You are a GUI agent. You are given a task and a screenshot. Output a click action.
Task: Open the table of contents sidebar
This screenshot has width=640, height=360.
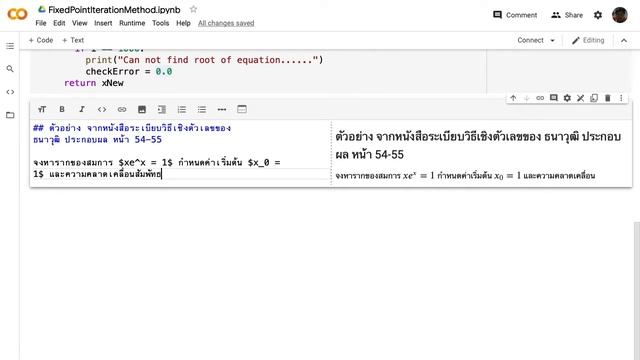coord(10,46)
